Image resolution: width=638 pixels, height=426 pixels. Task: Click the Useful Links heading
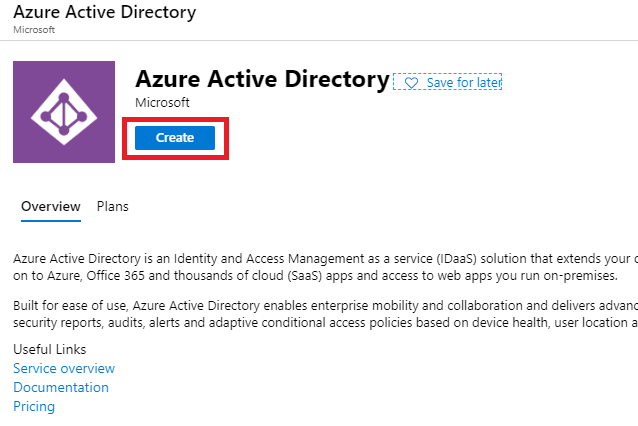(x=49, y=350)
